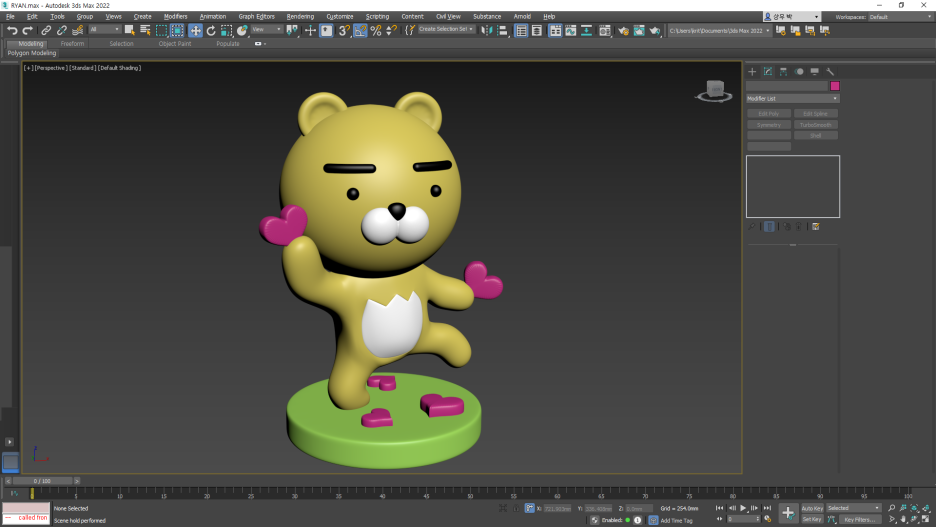Click the Unlink Selection icon
The height and width of the screenshot is (527, 936).
point(61,30)
